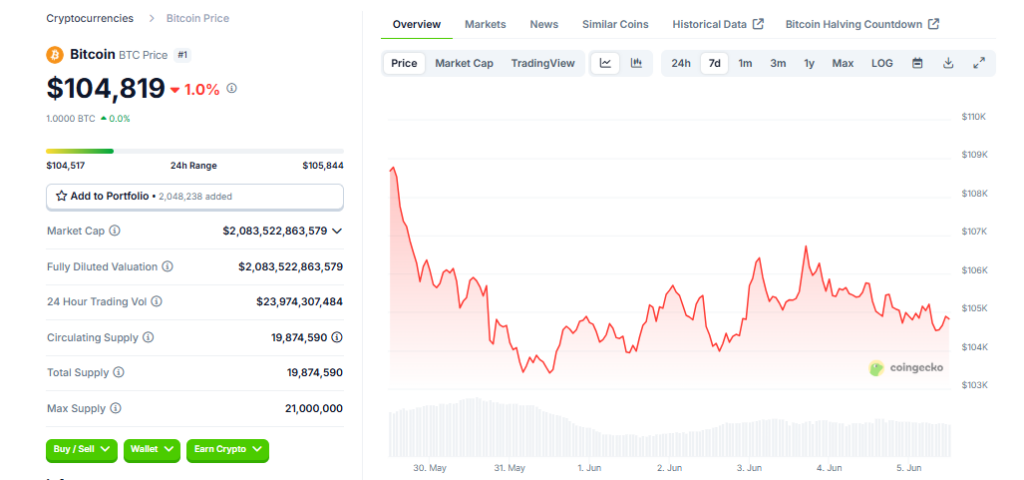Viewport: 1024px width, 480px height.
Task: Switch to the News tab
Action: tap(544, 24)
